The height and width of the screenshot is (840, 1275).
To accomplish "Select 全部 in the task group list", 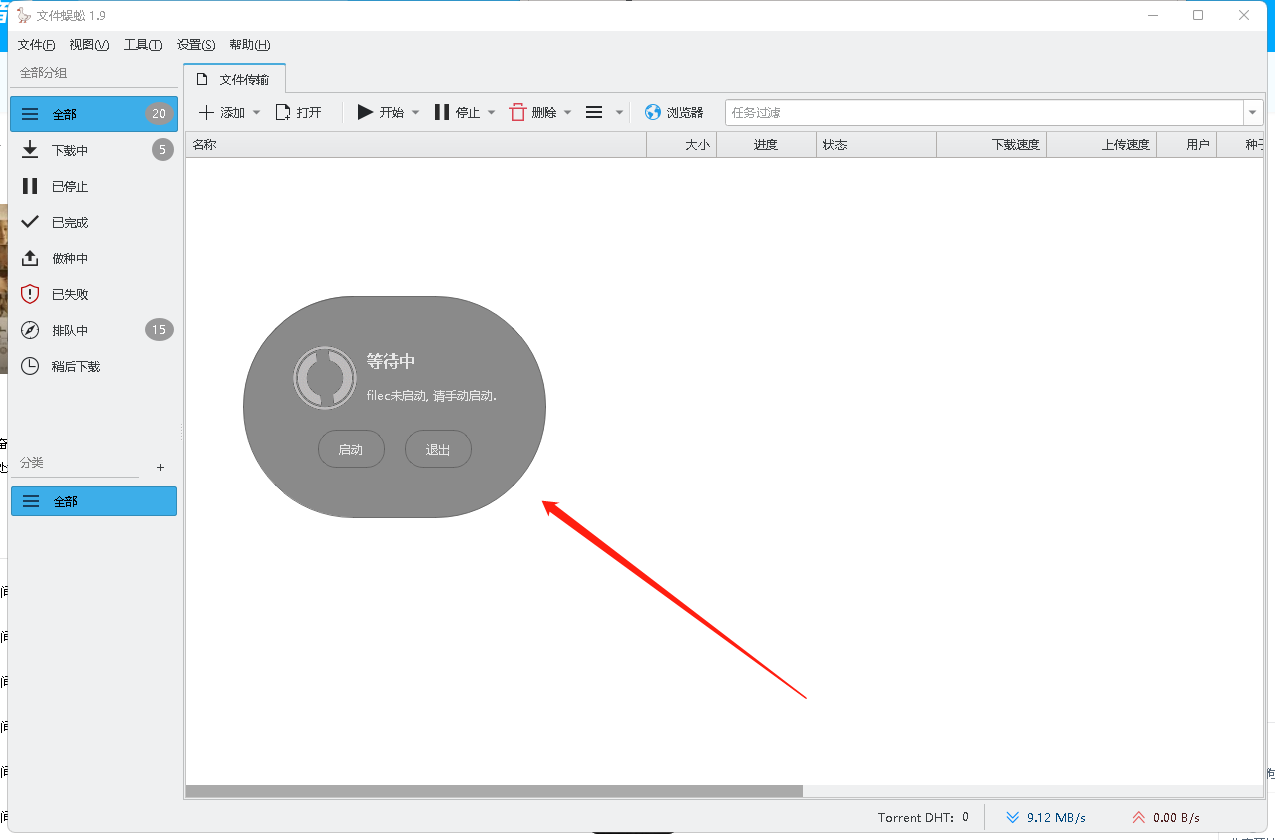I will coord(94,114).
